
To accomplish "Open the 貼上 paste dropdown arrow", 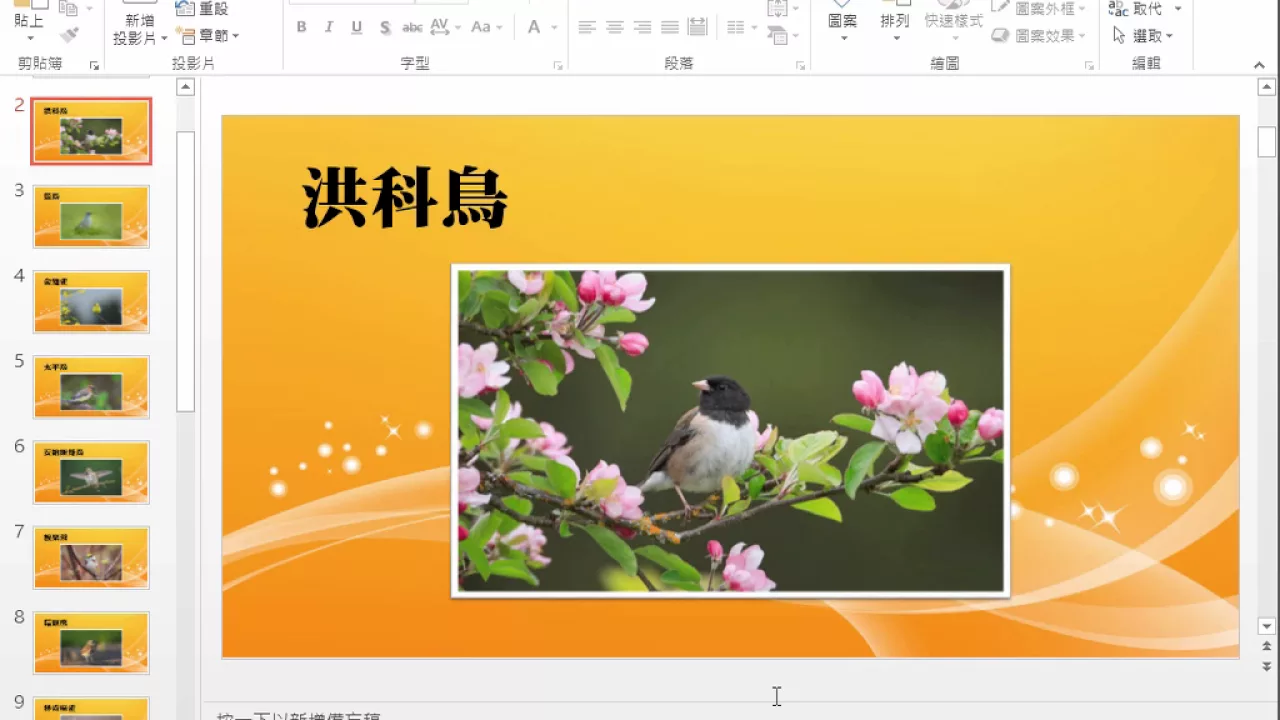I will pyautogui.click(x=29, y=38).
